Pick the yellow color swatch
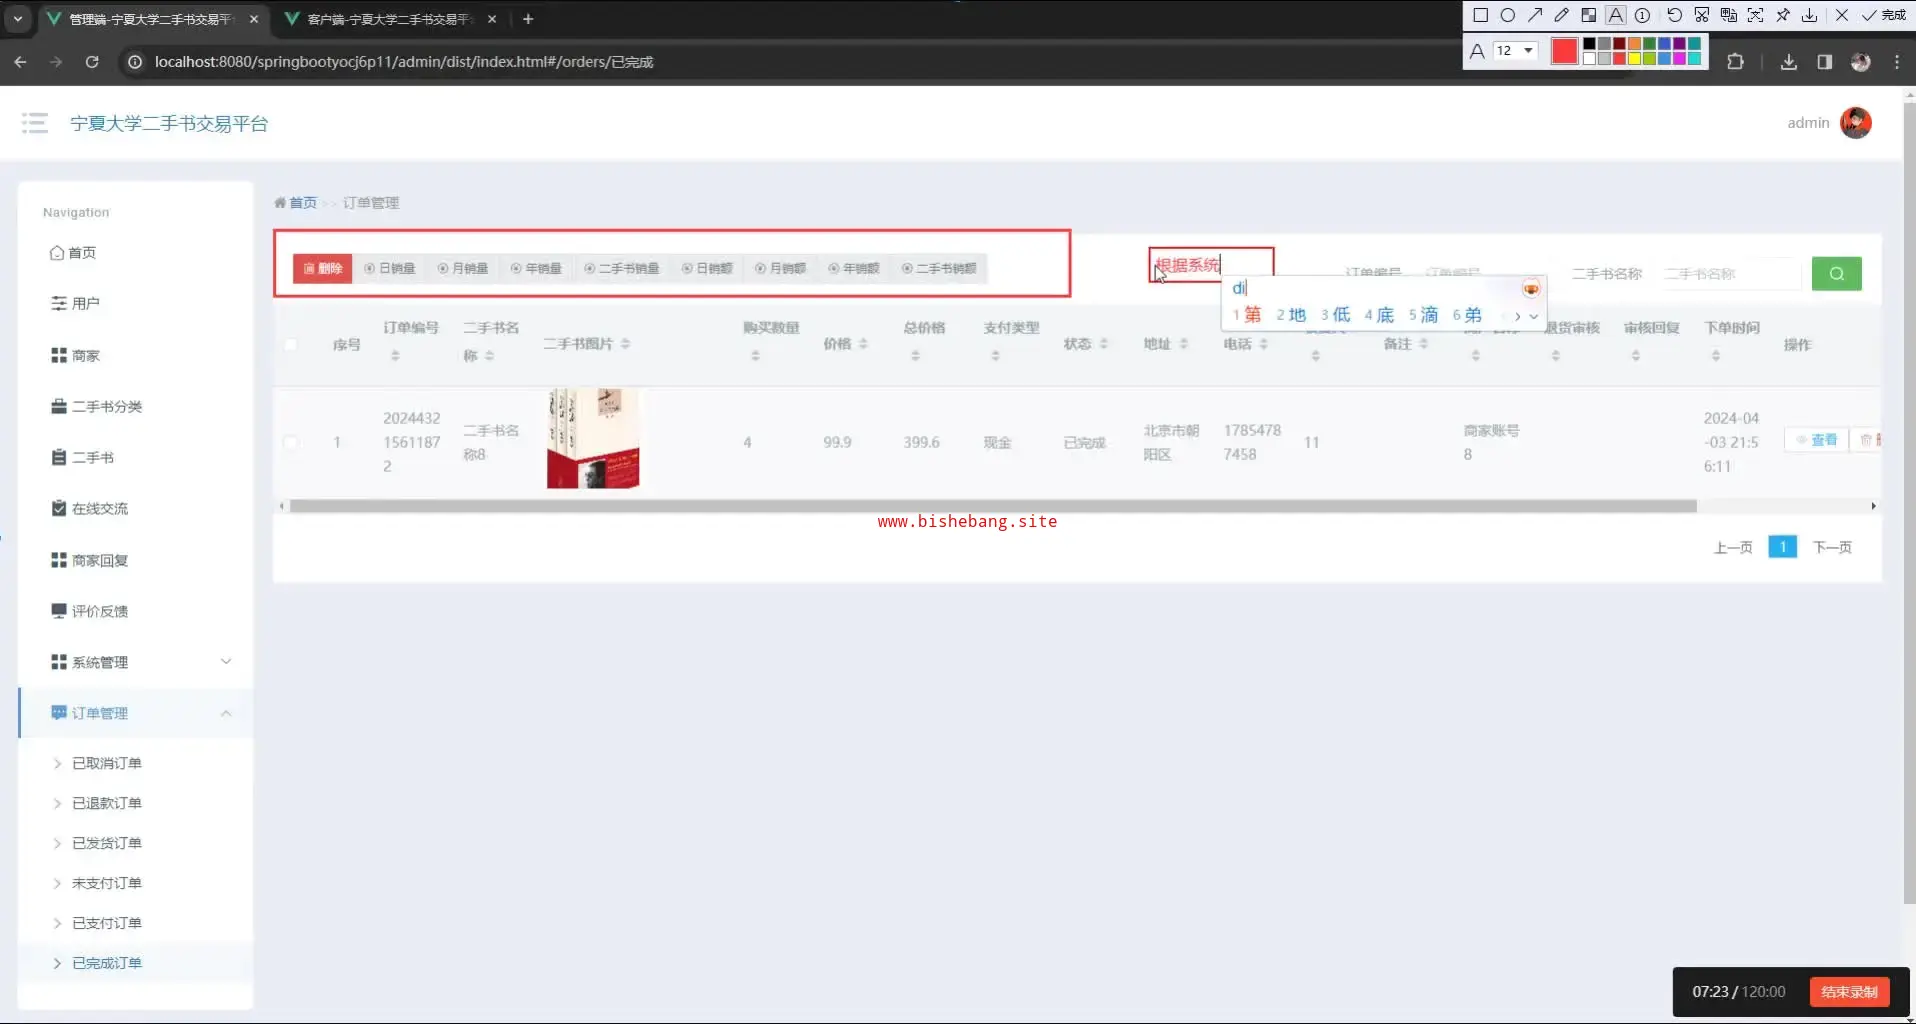Screen dimensions: 1916x1024 1634,58
